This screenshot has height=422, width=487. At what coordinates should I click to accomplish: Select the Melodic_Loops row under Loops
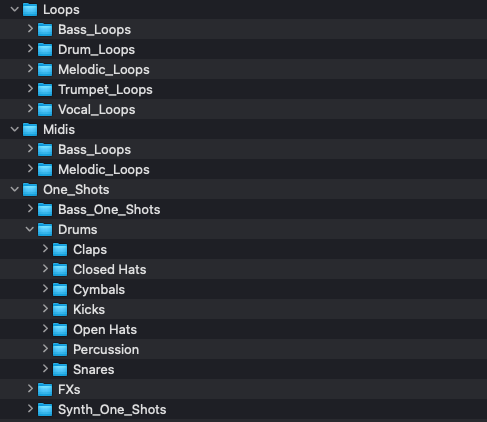(x=243, y=69)
